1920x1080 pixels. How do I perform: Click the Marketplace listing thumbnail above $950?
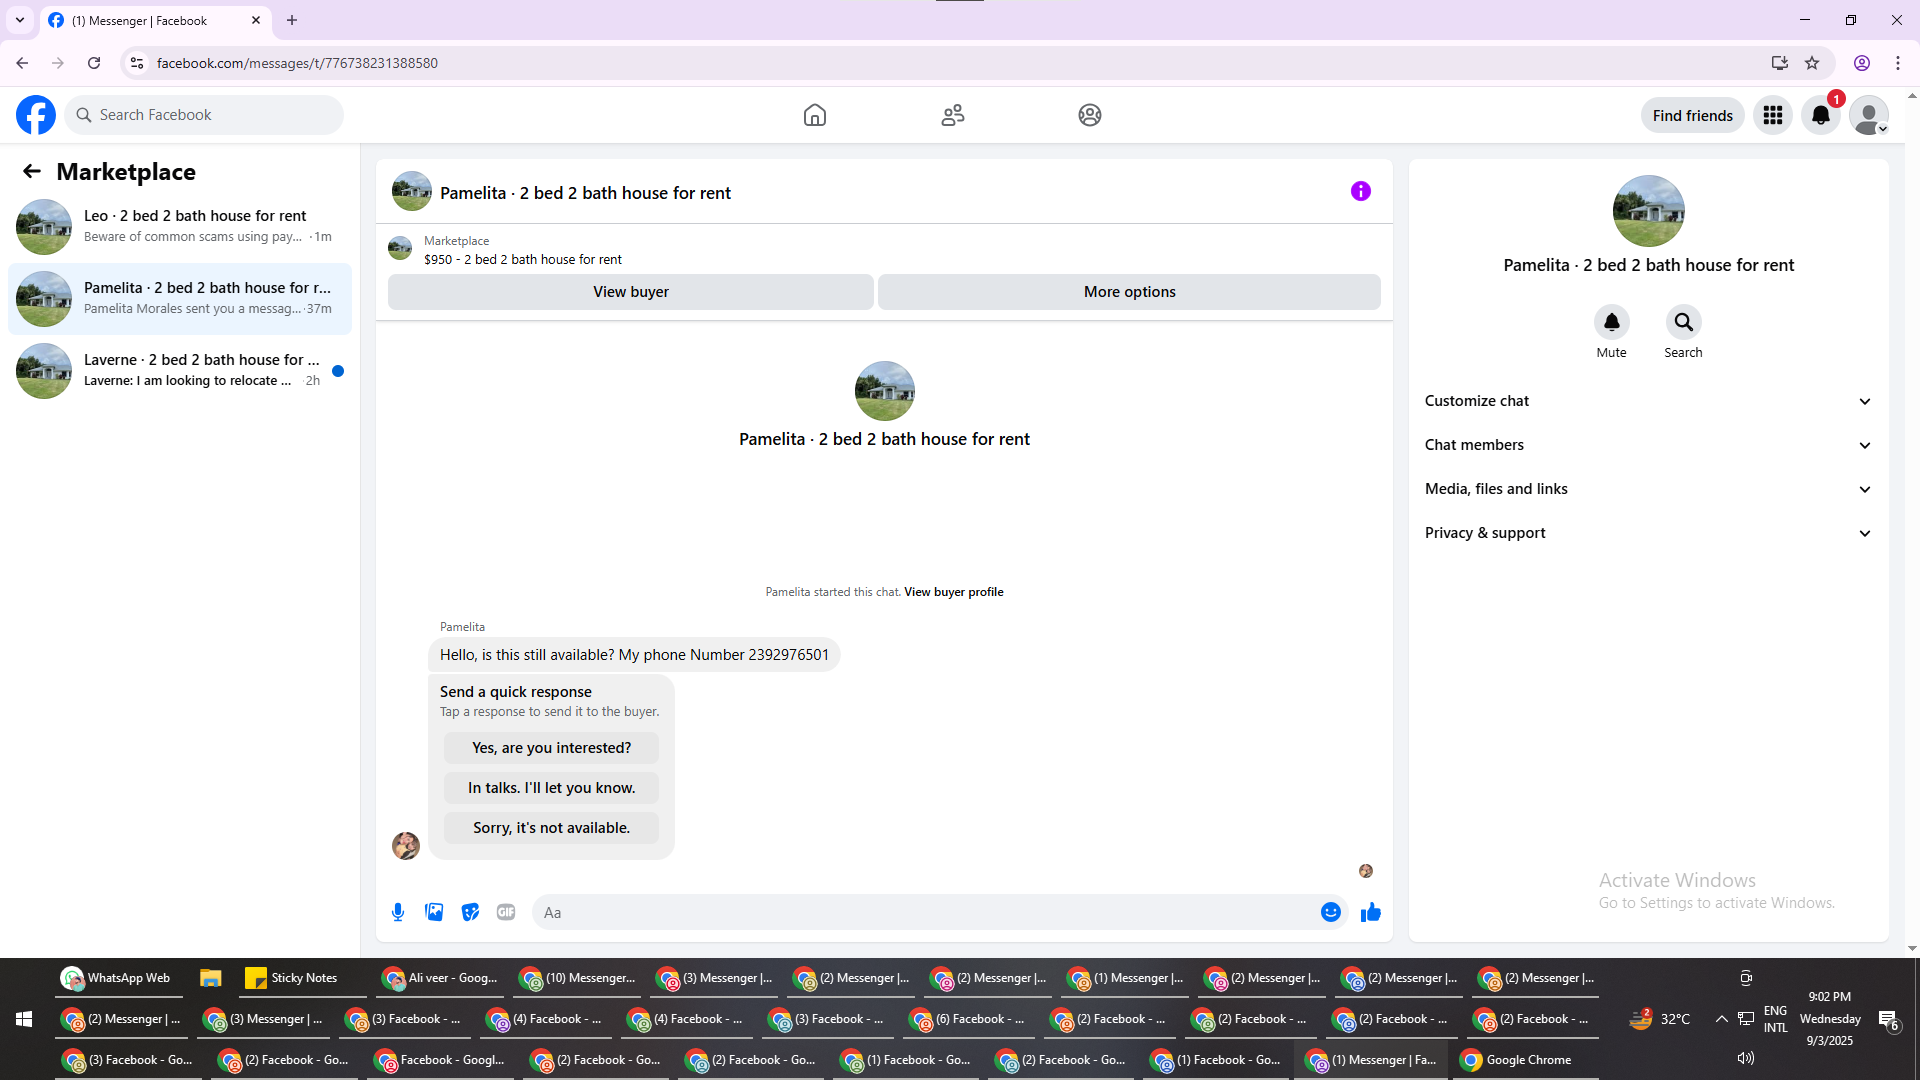(400, 248)
